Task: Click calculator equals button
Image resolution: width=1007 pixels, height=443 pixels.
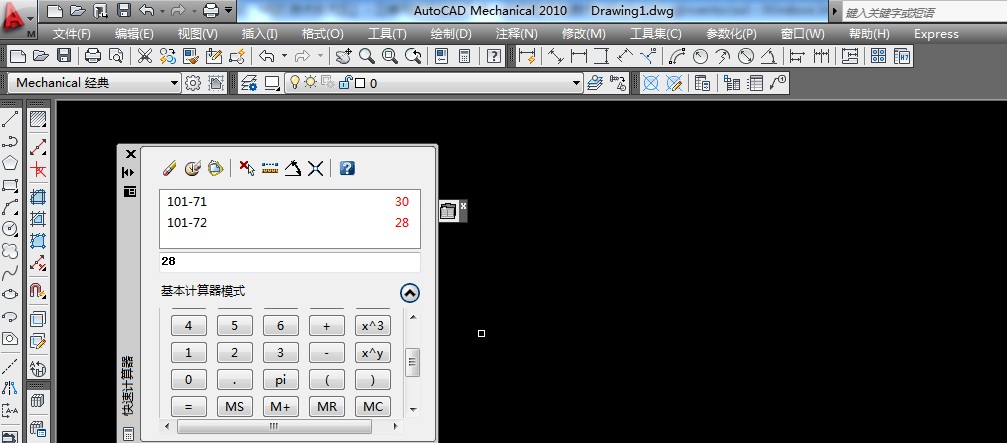Action: pyautogui.click(x=188, y=406)
